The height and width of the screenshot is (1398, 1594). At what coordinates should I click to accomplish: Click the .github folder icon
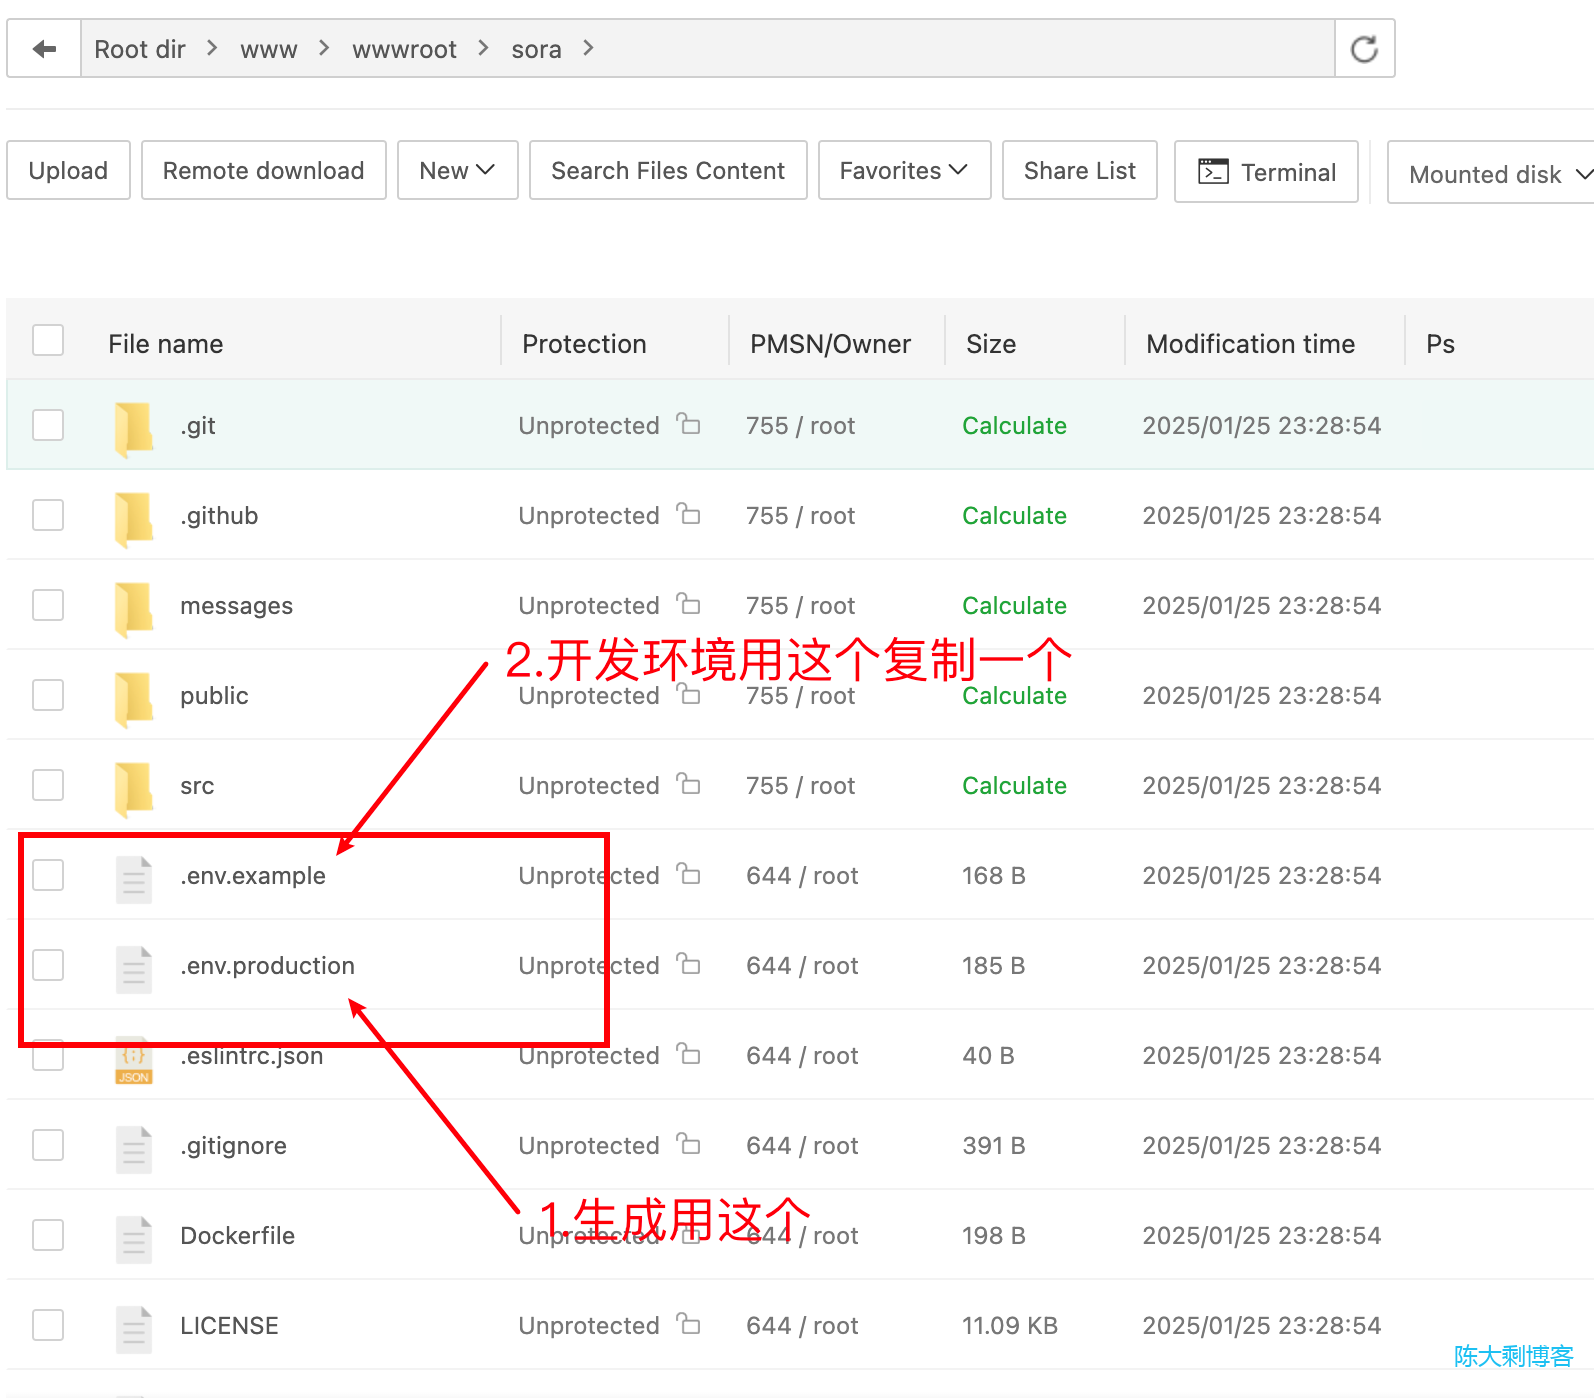click(x=134, y=518)
